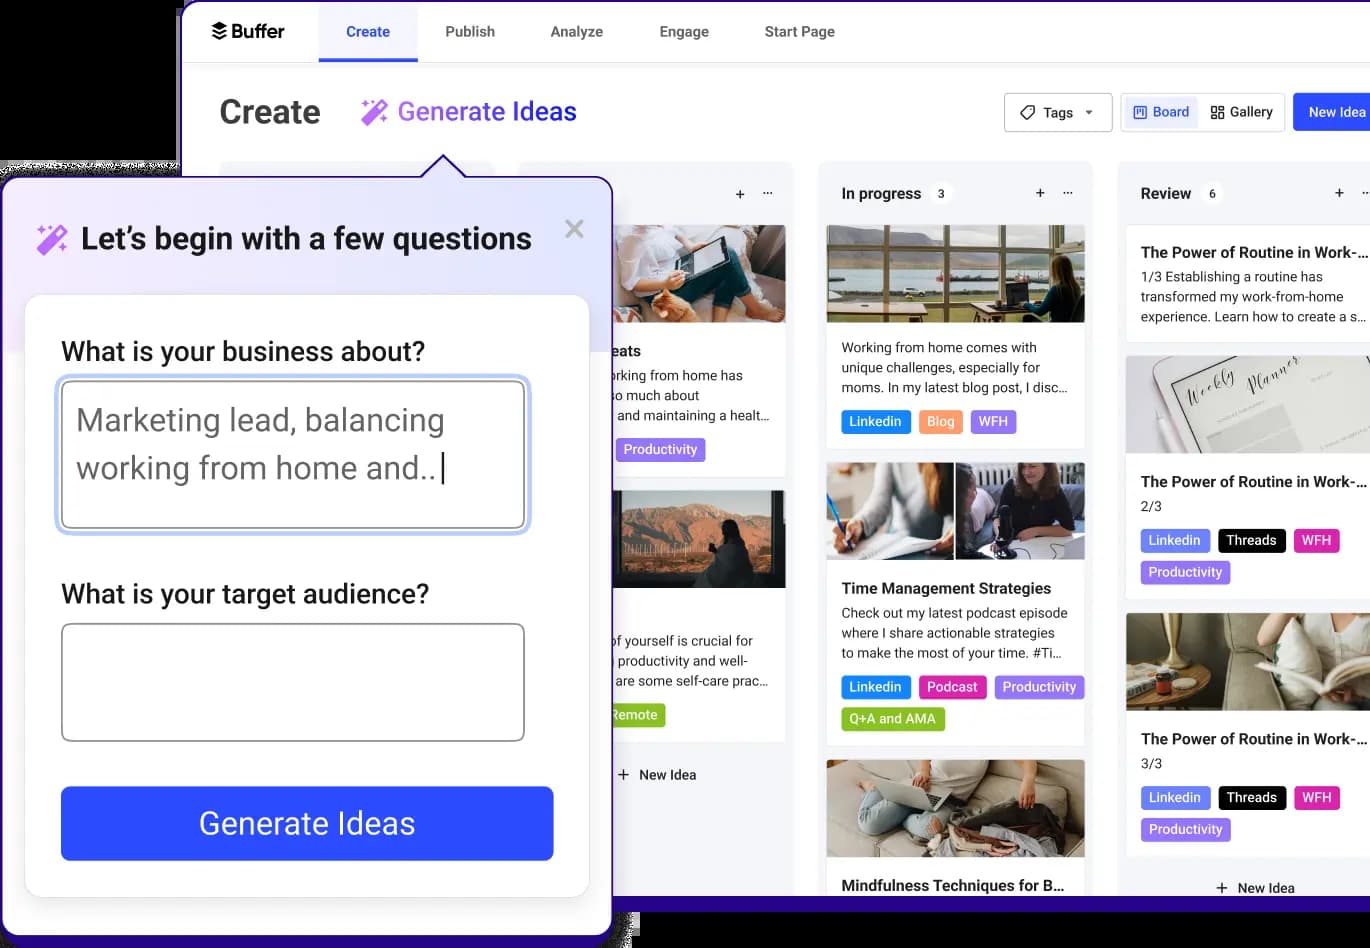Open the tablet and cat thumbnail
Image resolution: width=1370 pixels, height=948 pixels.
pos(699,273)
